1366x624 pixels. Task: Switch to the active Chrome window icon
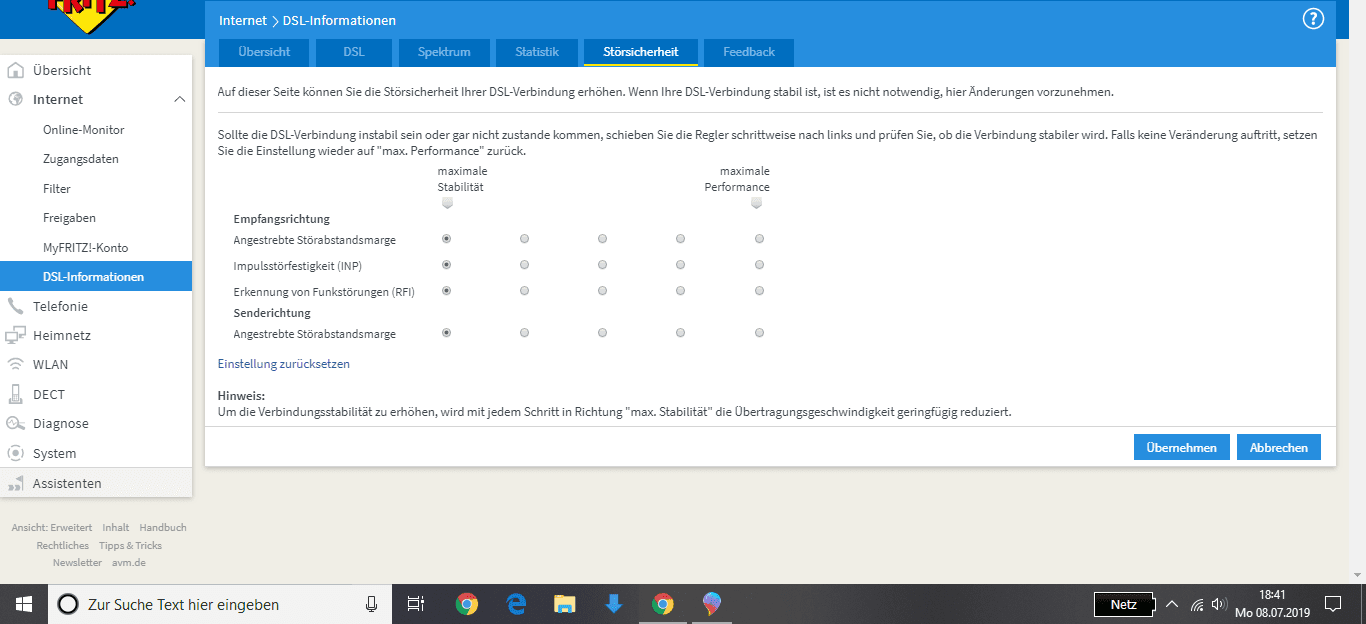point(662,604)
